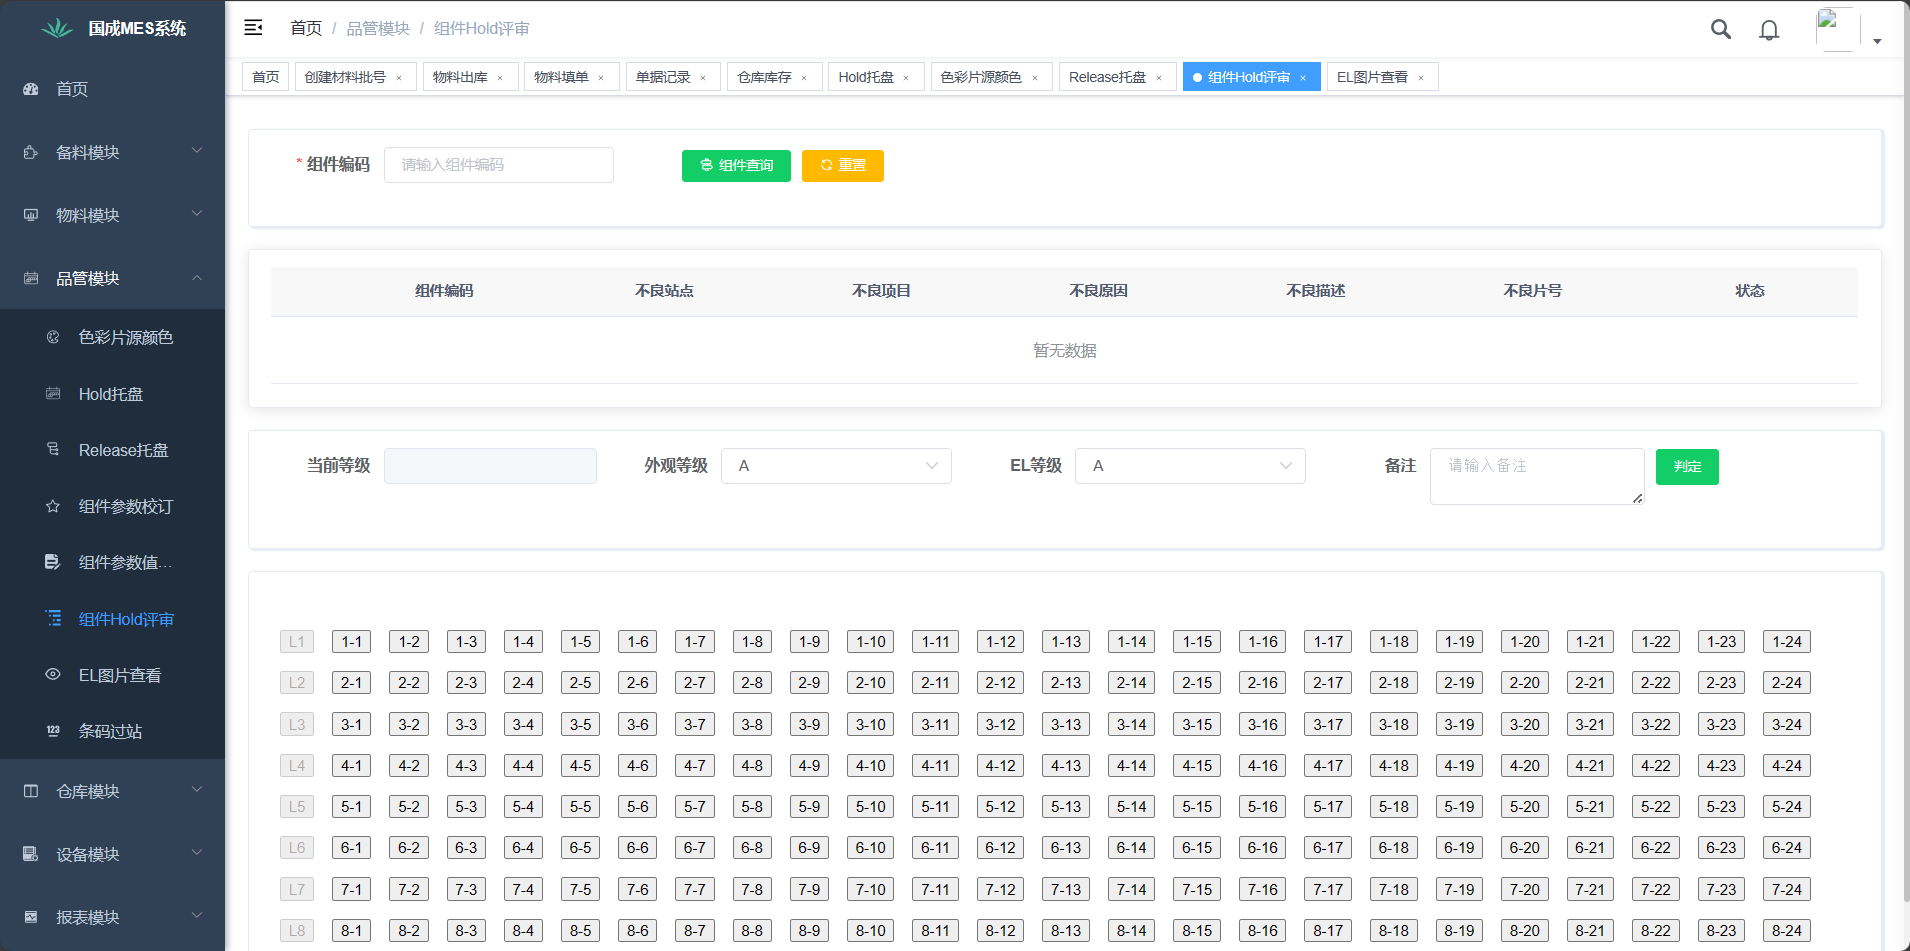Viewport: 1910px width, 951px height.
Task: Close the active 组件Hold评审 tab
Action: point(1303,78)
